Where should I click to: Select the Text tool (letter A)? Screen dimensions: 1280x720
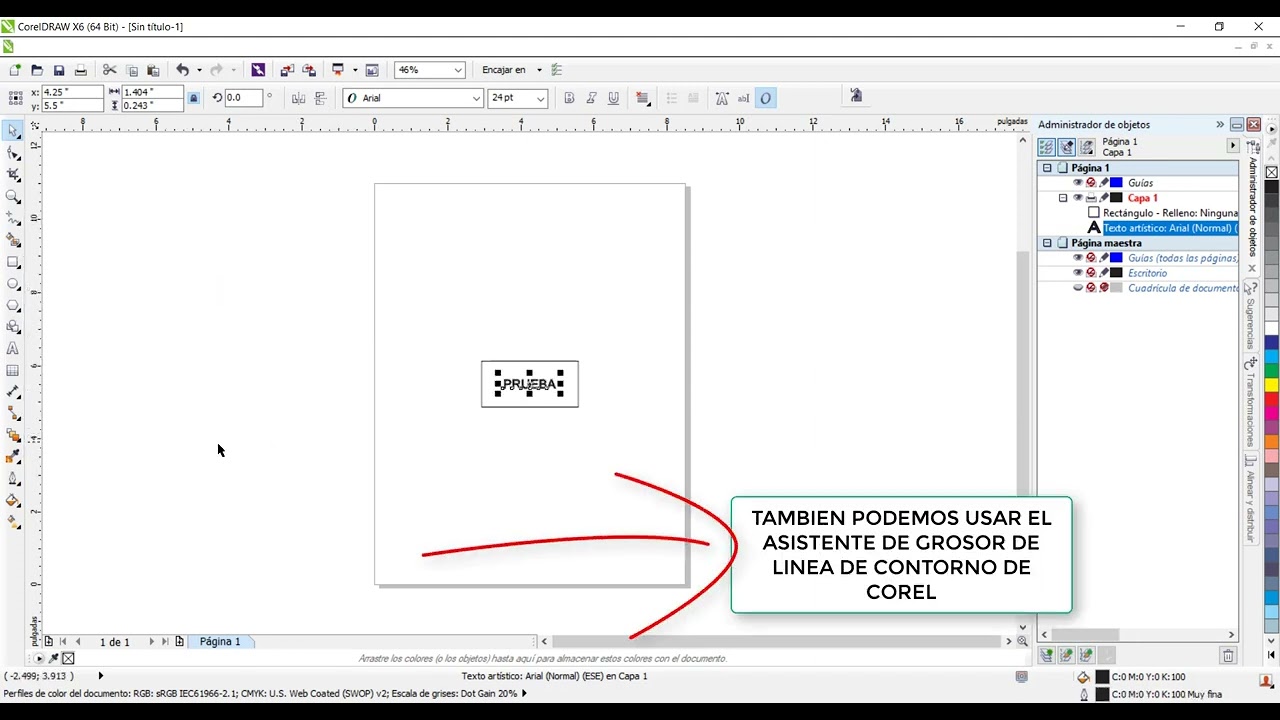pyautogui.click(x=13, y=349)
